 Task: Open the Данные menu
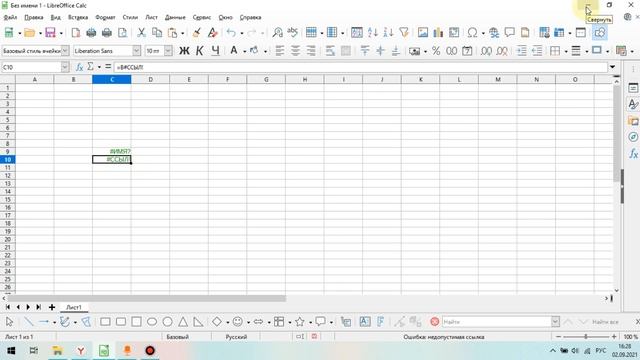(175, 17)
